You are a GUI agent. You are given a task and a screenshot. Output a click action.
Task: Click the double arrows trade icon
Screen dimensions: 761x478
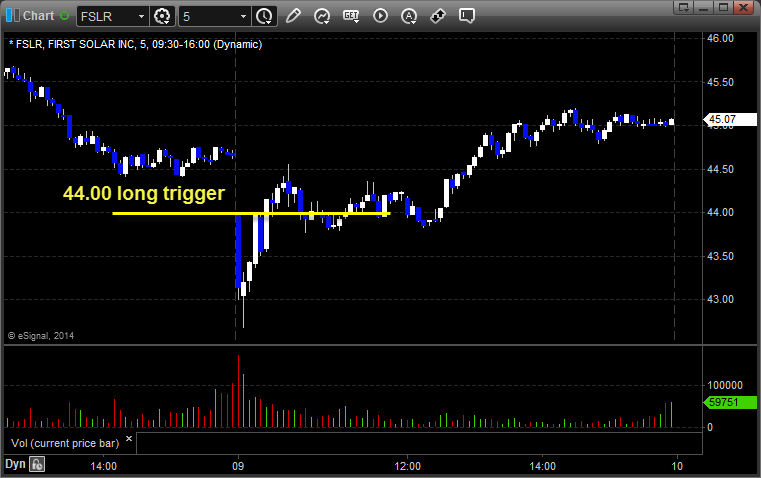coord(438,16)
